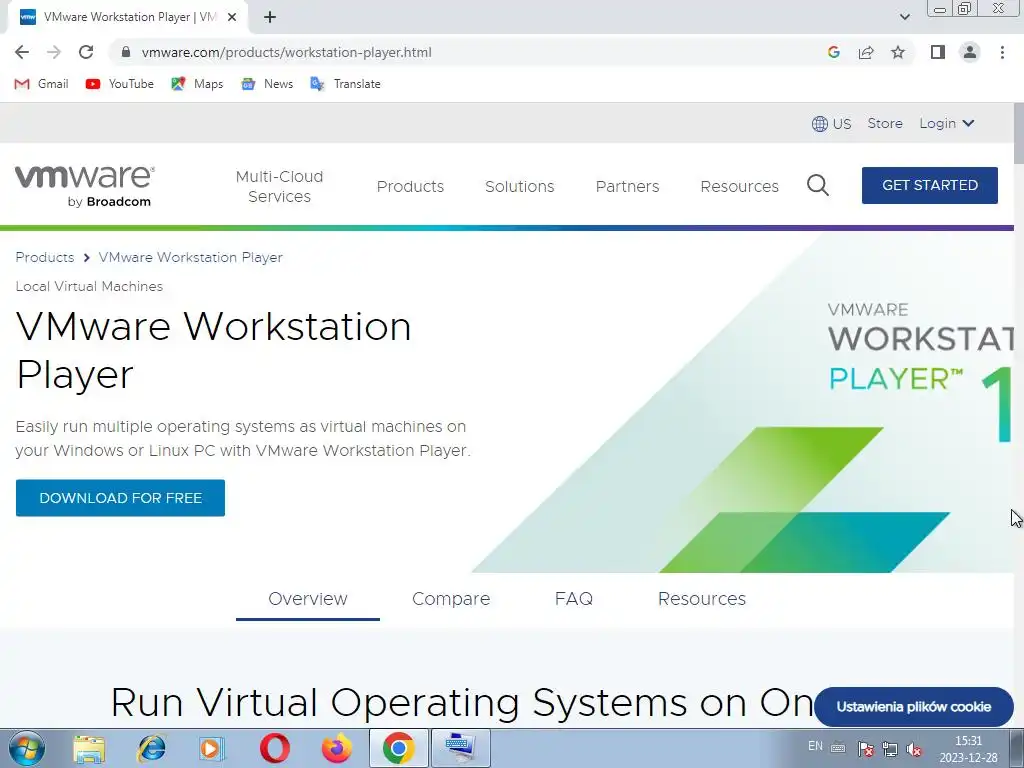
Task: Open the Solutions navigation menu
Action: coord(520,186)
